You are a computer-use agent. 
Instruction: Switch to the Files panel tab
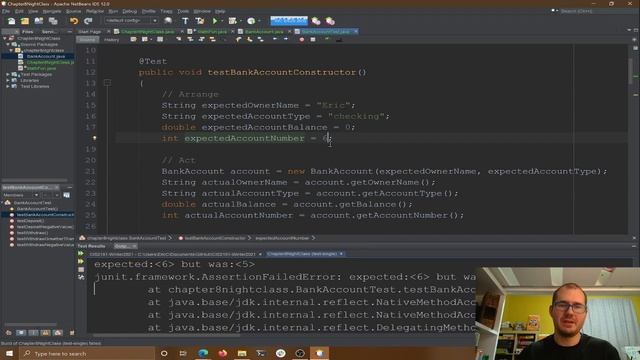[27, 31]
